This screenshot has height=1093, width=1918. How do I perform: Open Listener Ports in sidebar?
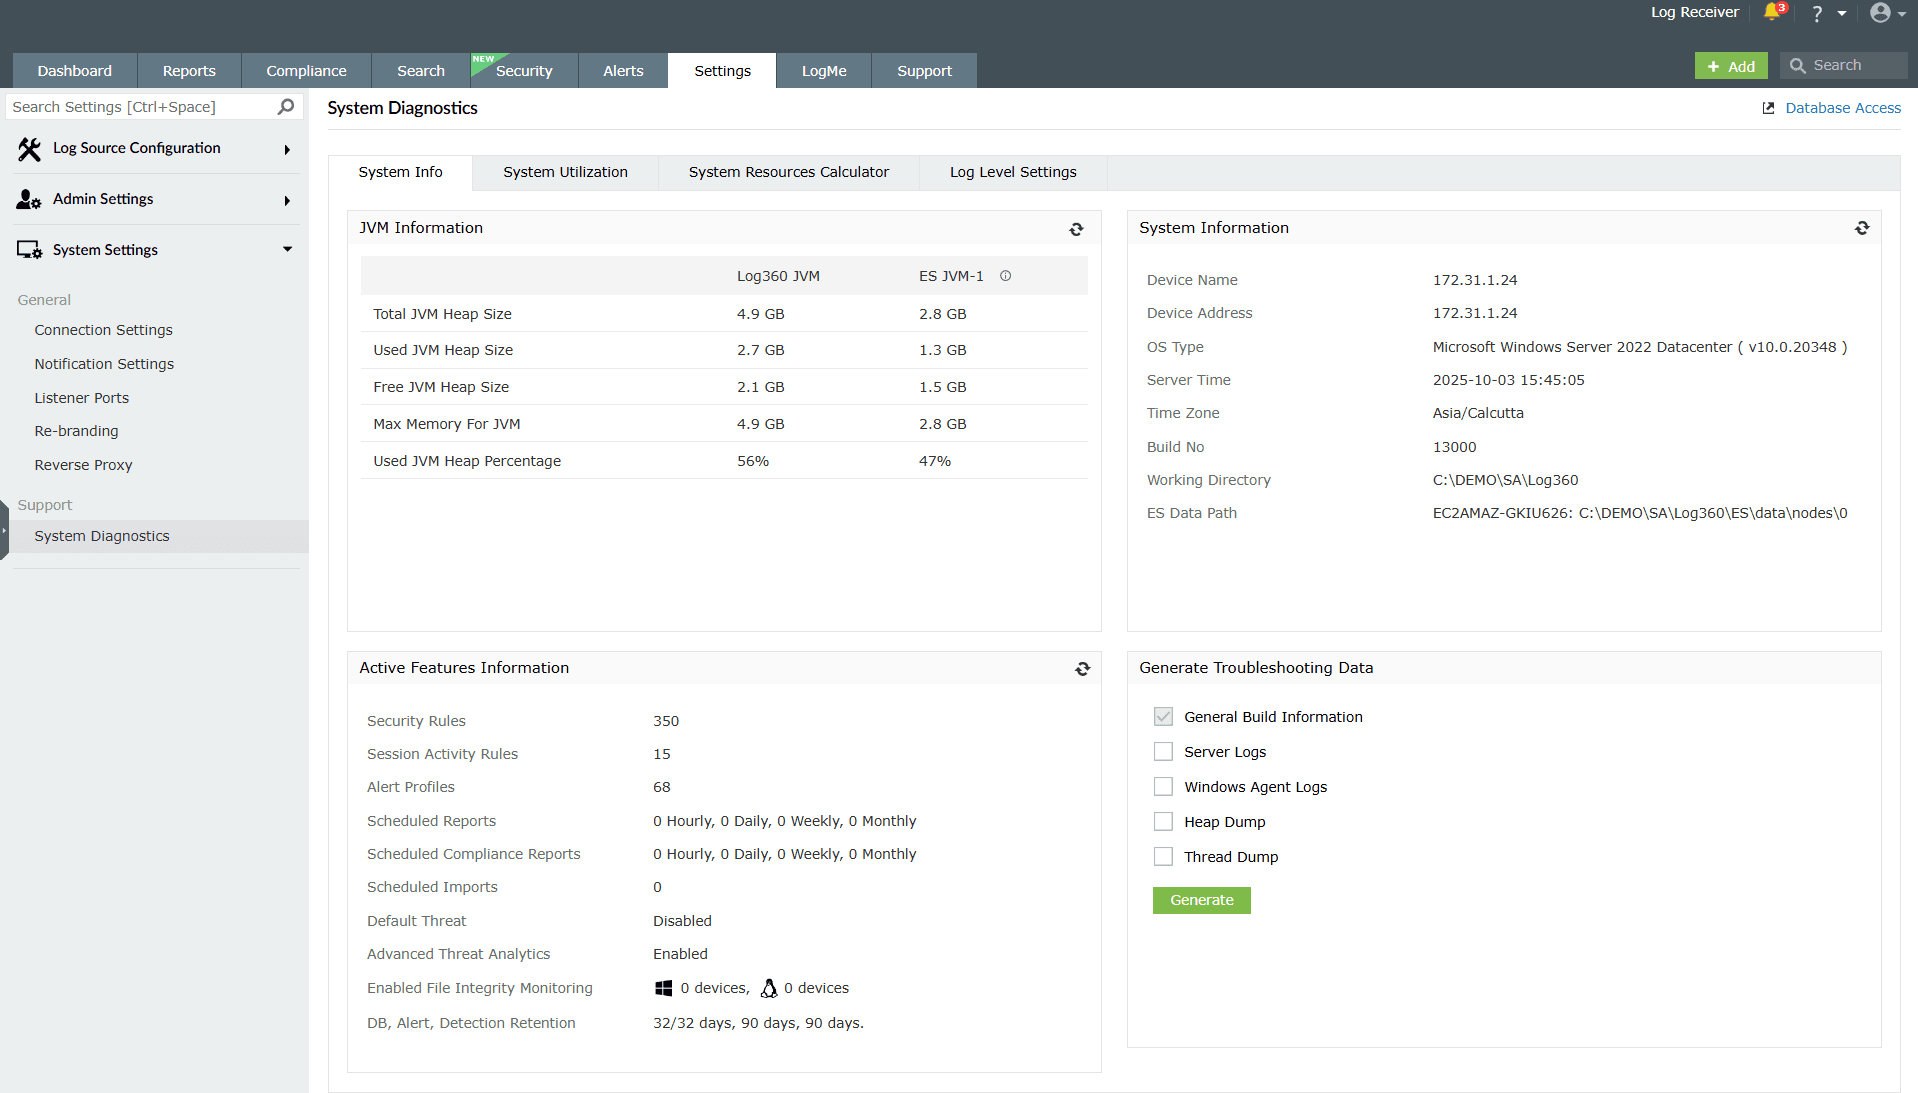(82, 398)
